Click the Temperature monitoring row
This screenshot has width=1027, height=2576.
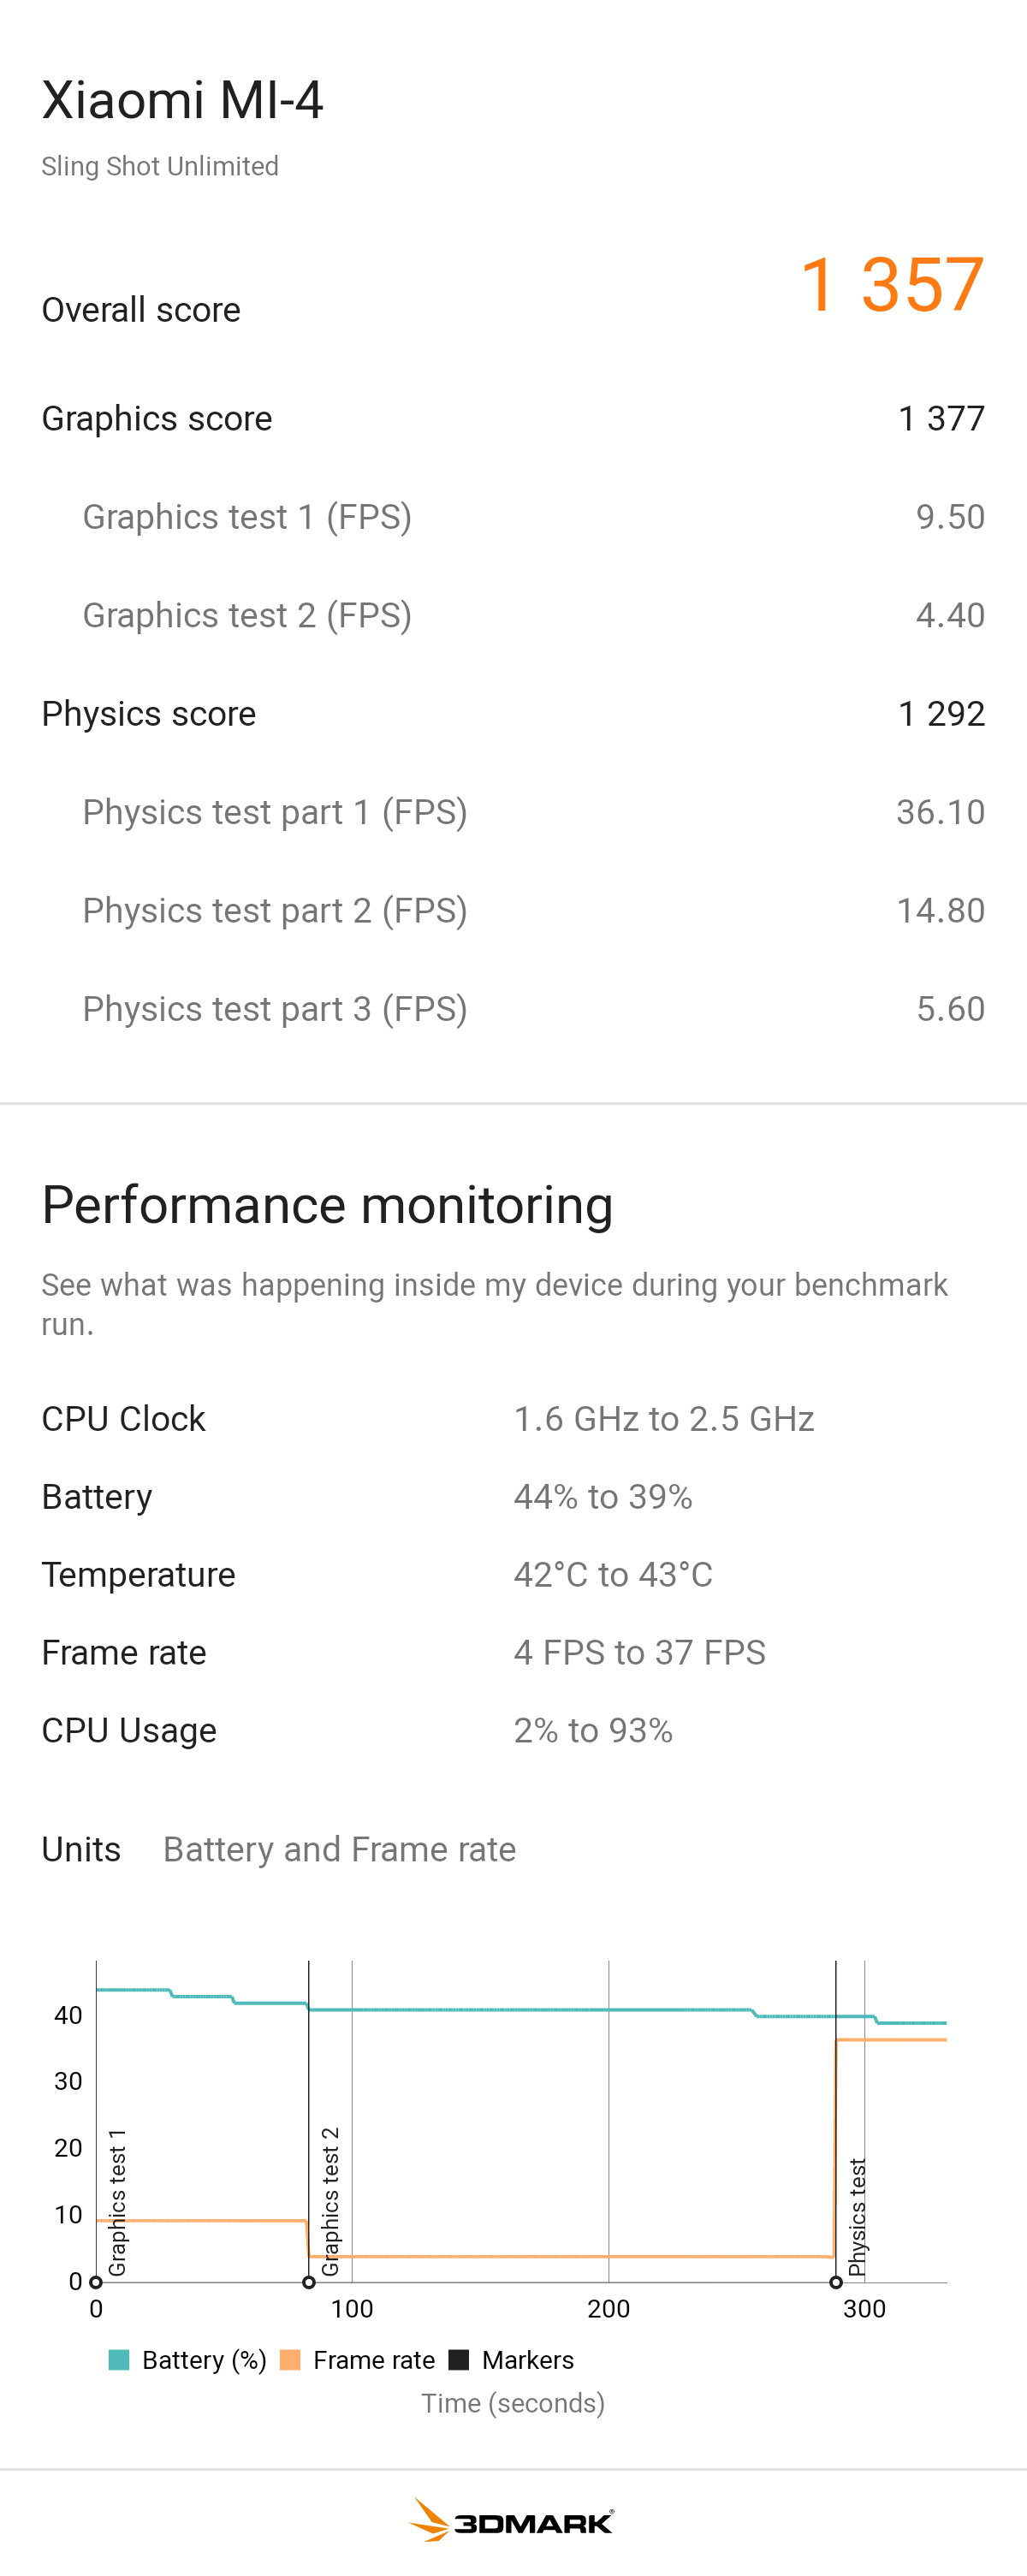[513, 1575]
